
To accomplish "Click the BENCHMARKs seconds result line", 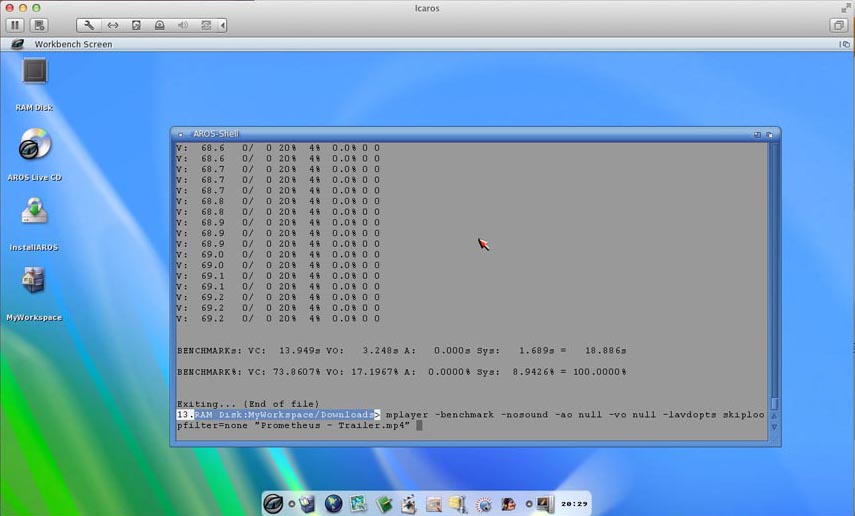I will tap(402, 350).
